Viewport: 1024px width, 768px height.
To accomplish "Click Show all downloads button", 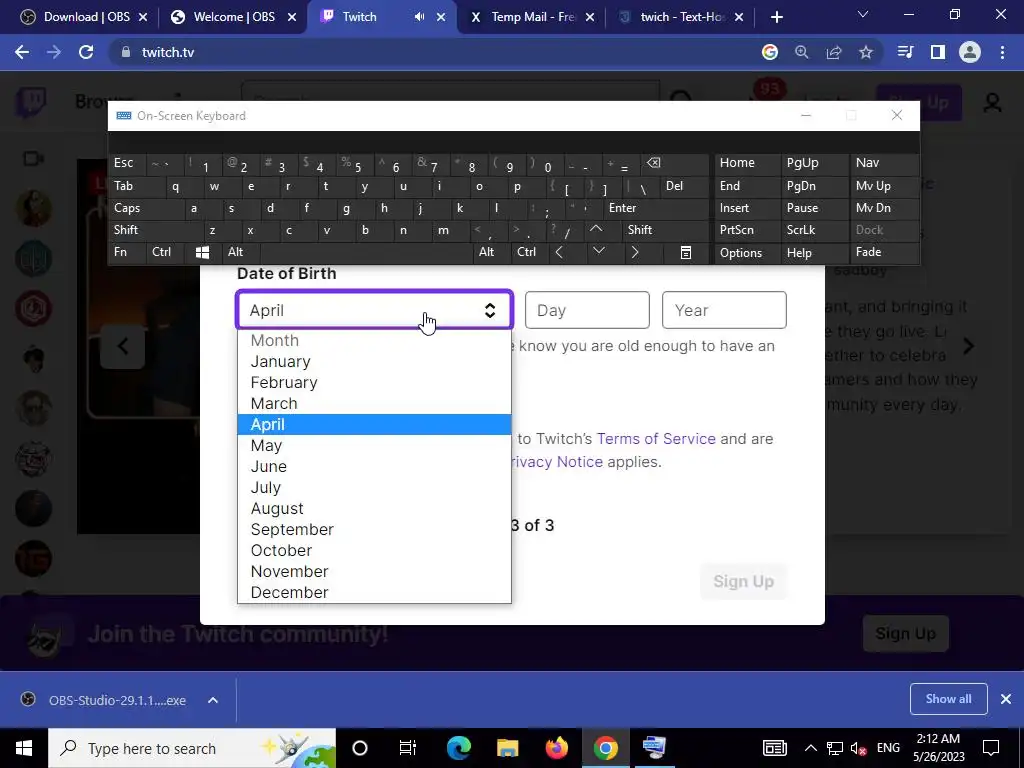I will (948, 699).
